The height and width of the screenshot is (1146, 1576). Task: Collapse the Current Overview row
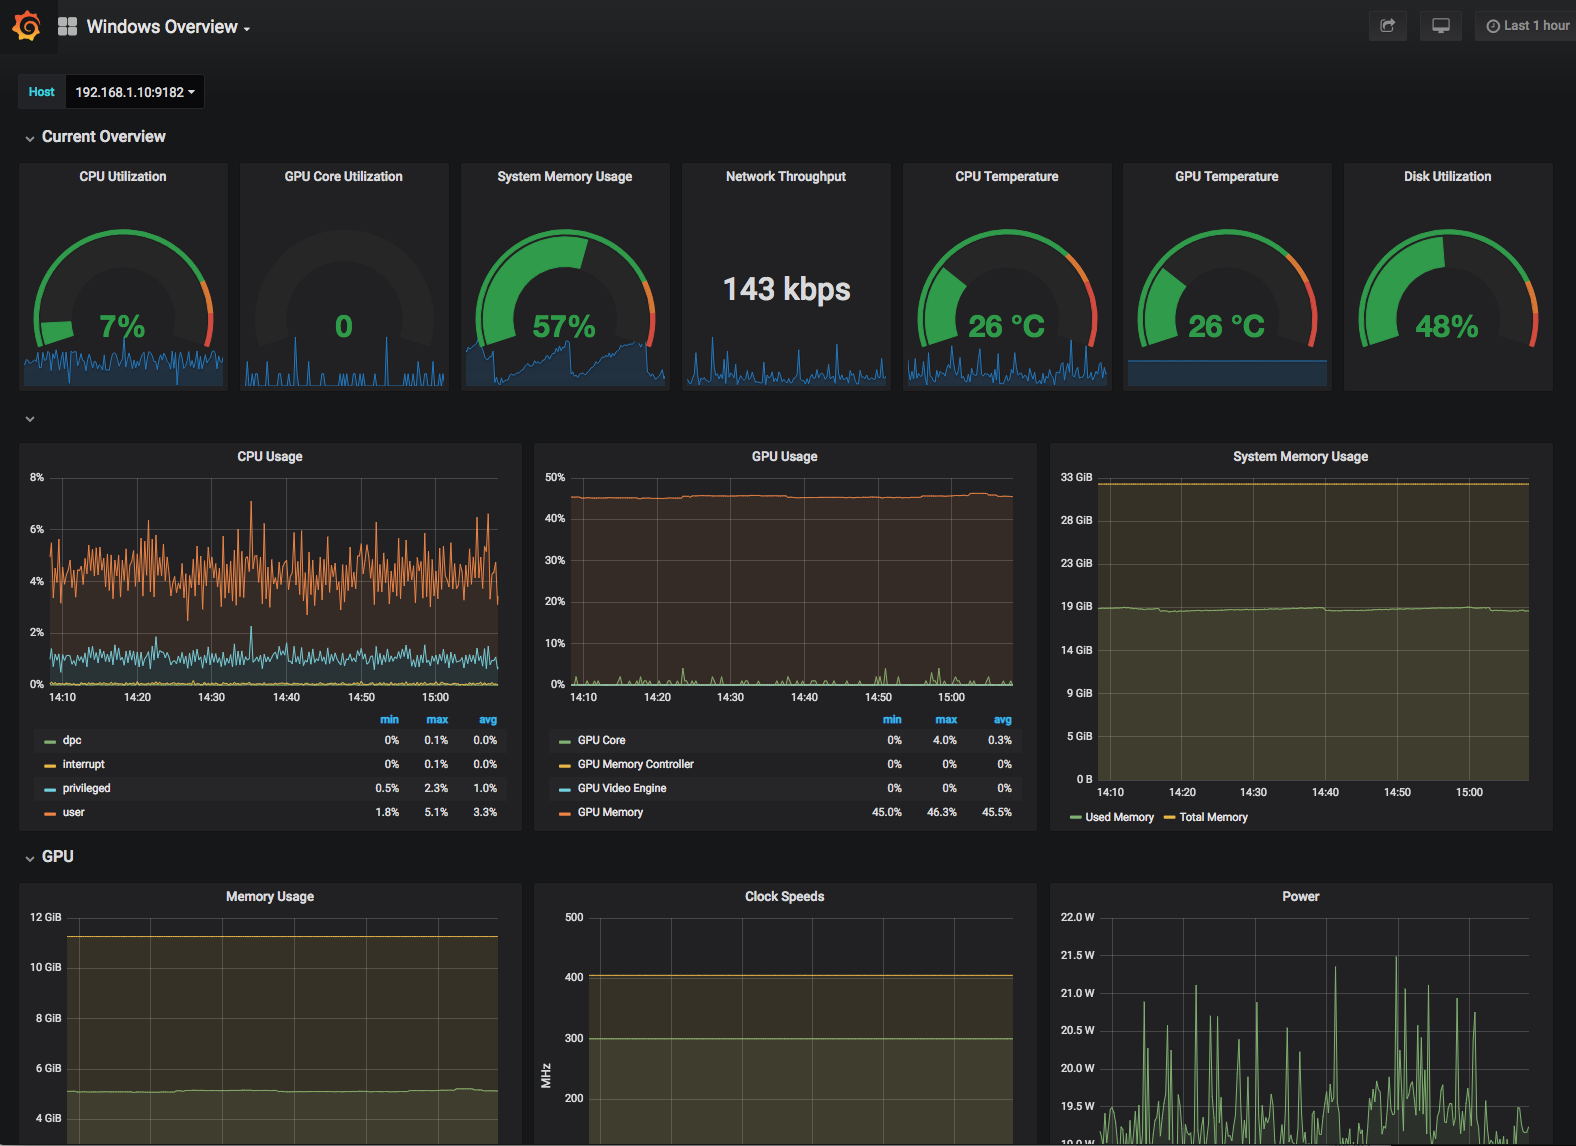[103, 137]
